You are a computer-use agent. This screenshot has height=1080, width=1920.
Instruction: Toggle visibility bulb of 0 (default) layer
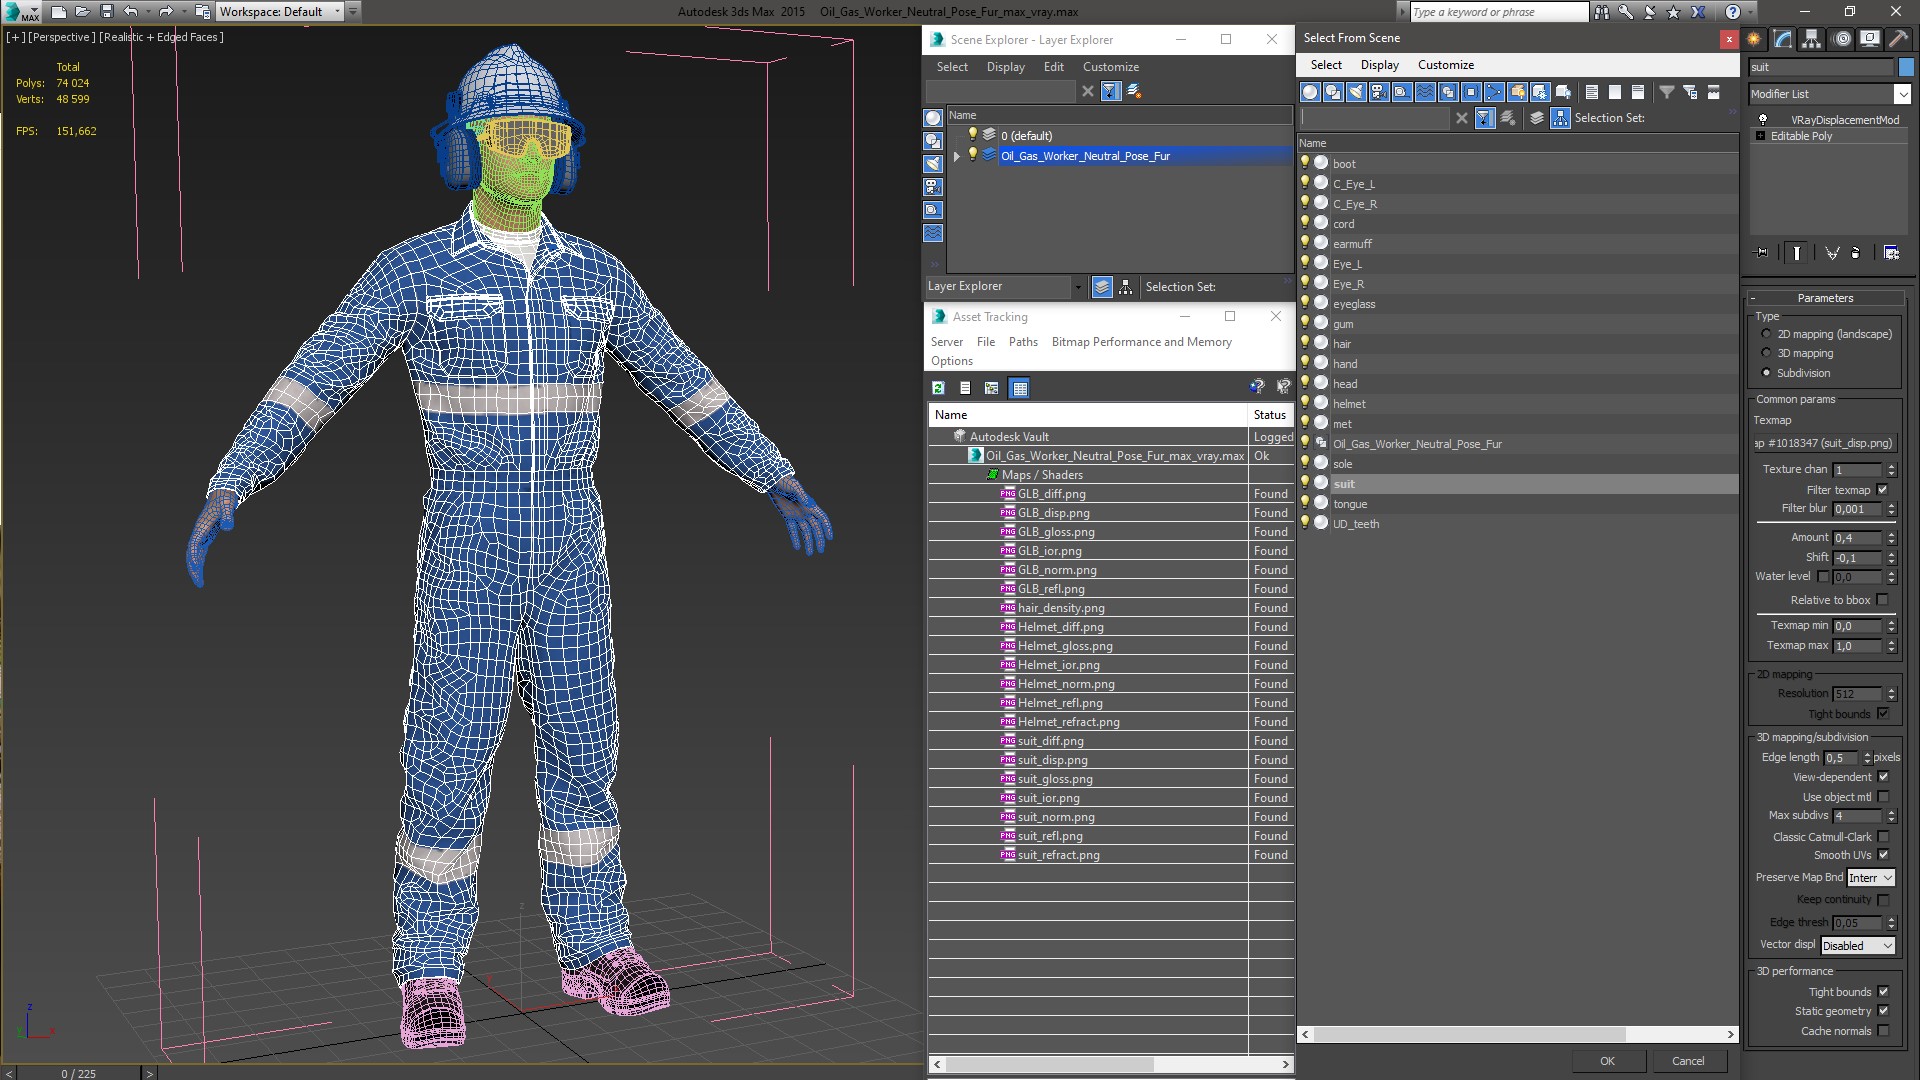(x=972, y=135)
